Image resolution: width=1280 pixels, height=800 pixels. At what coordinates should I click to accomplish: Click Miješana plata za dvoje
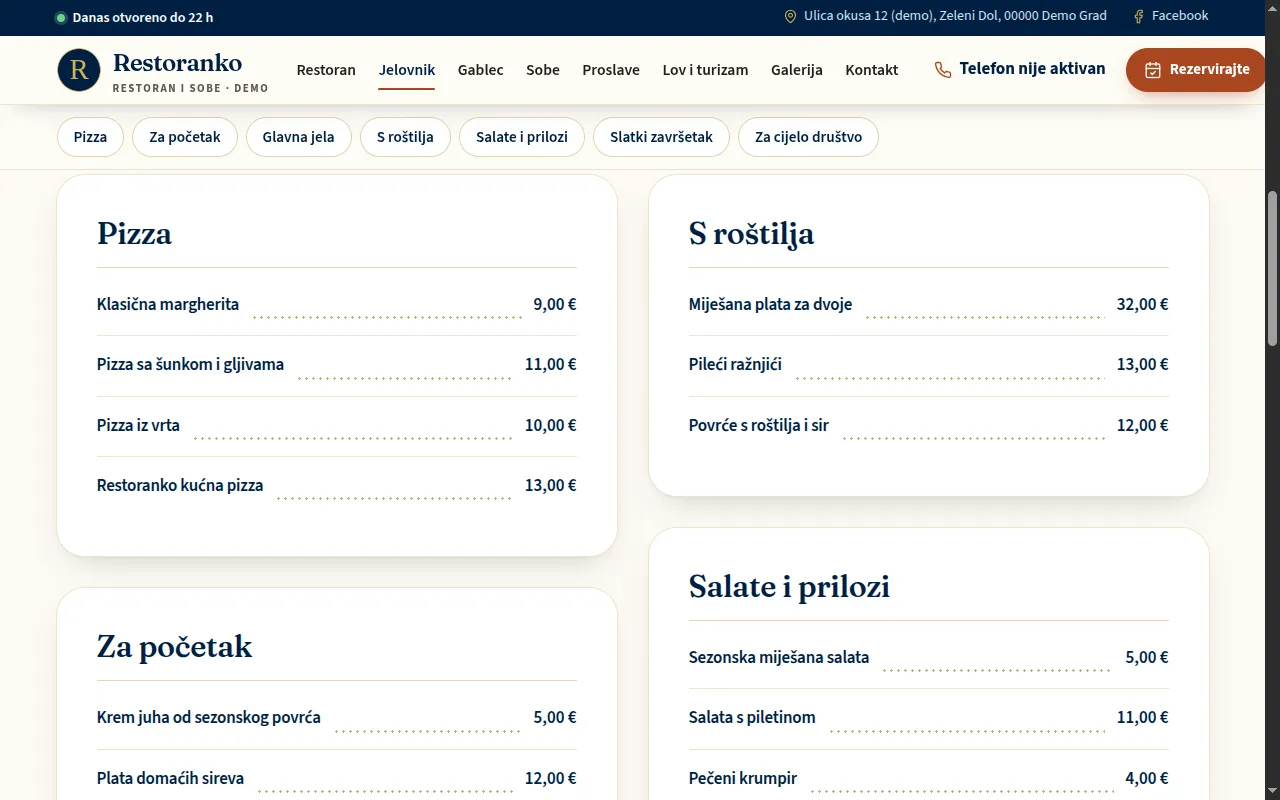770,304
